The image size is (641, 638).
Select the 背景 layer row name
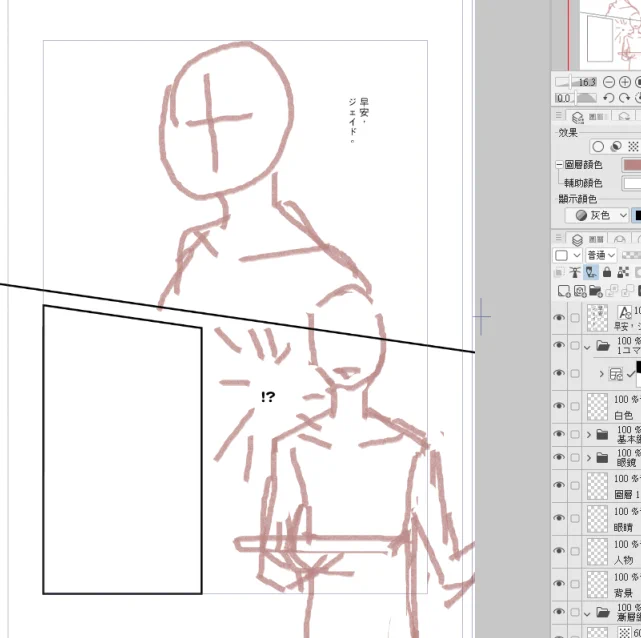coord(623,593)
